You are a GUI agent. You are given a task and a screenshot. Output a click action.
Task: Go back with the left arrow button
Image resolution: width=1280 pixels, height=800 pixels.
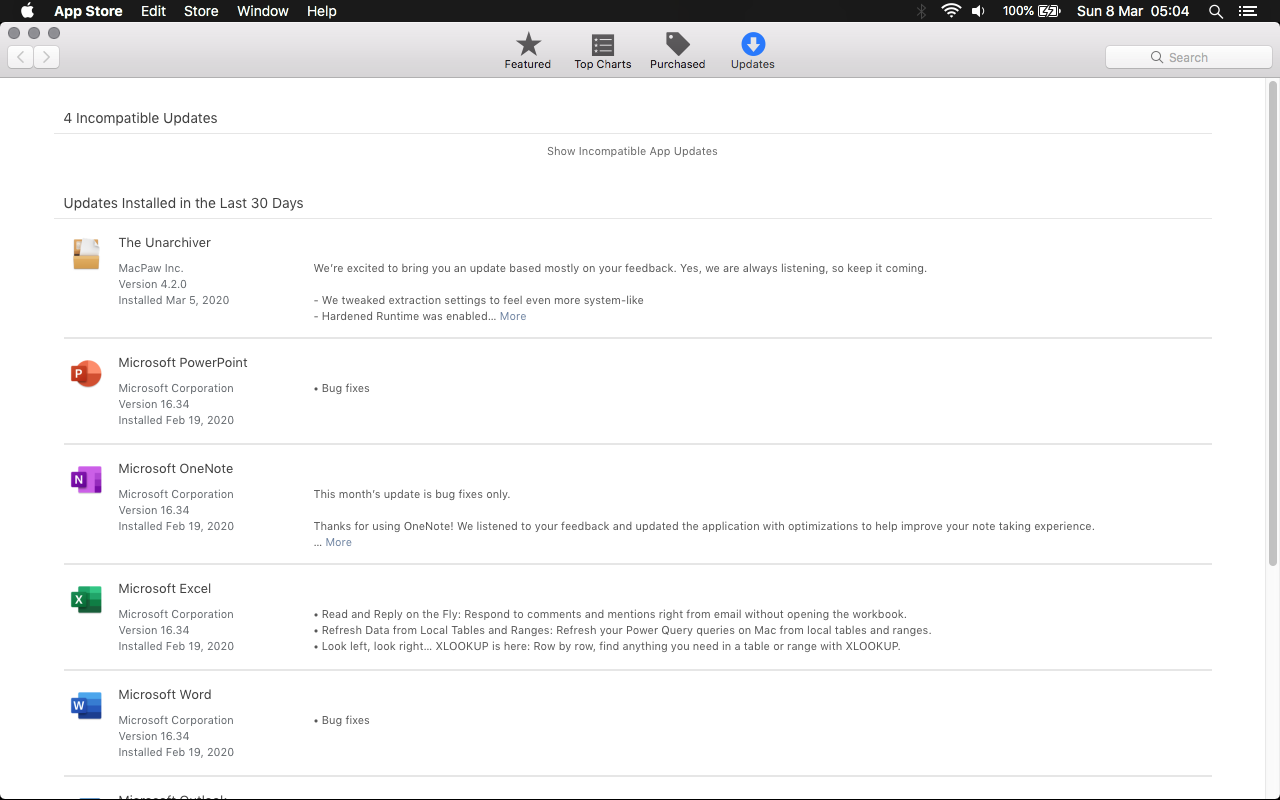tap(21, 57)
